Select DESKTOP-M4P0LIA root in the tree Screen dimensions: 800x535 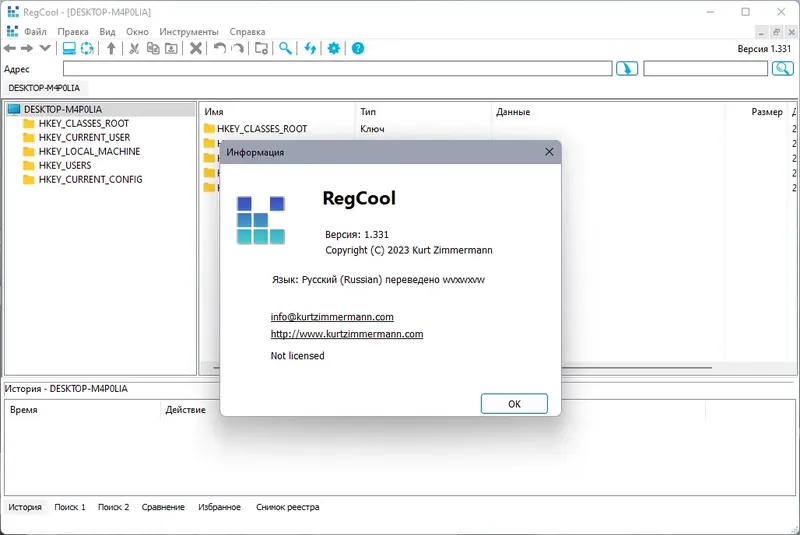coord(63,109)
